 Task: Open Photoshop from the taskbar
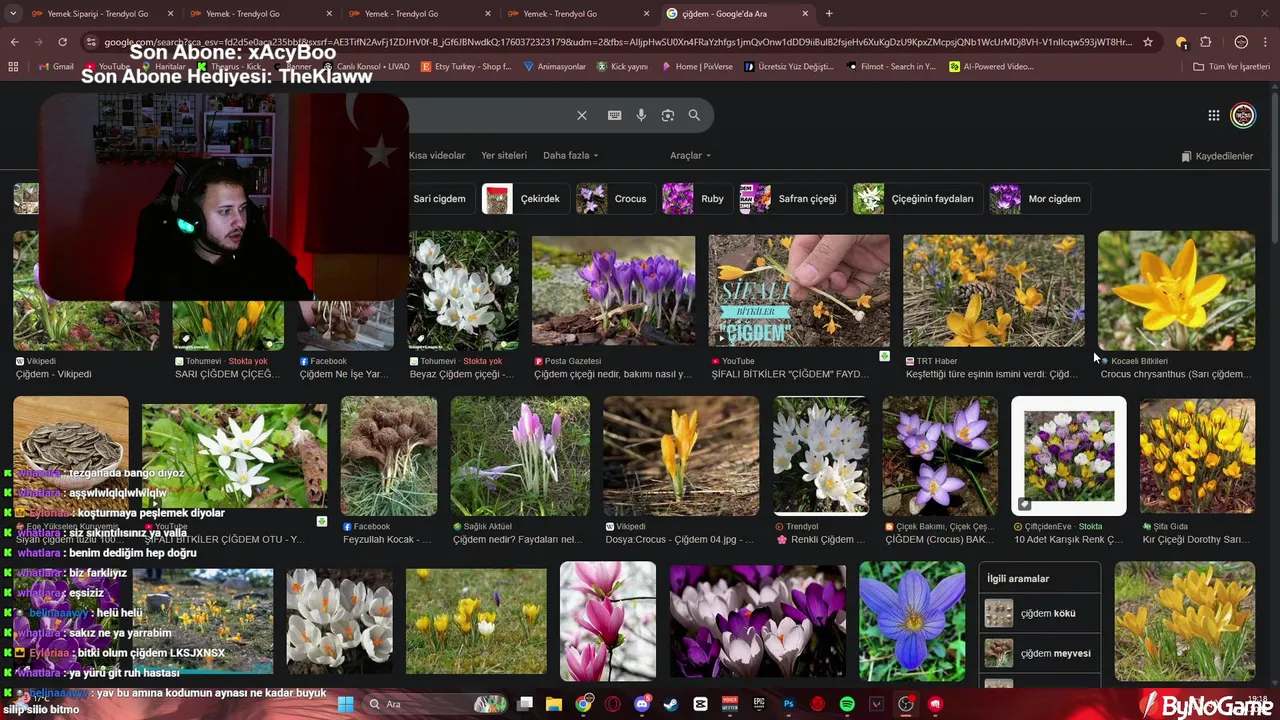[x=789, y=704]
